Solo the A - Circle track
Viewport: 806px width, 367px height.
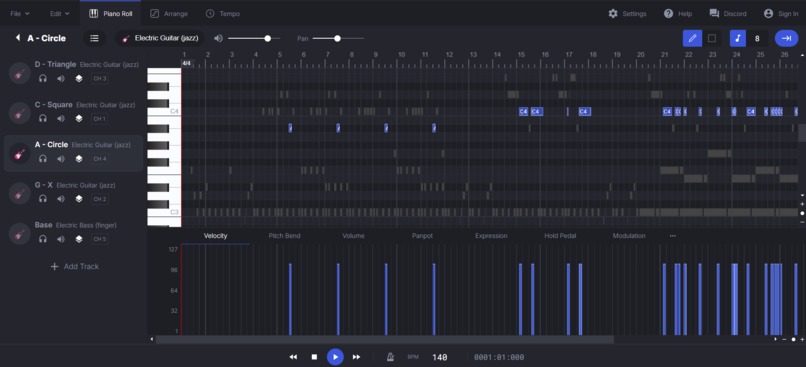pyautogui.click(x=43, y=159)
